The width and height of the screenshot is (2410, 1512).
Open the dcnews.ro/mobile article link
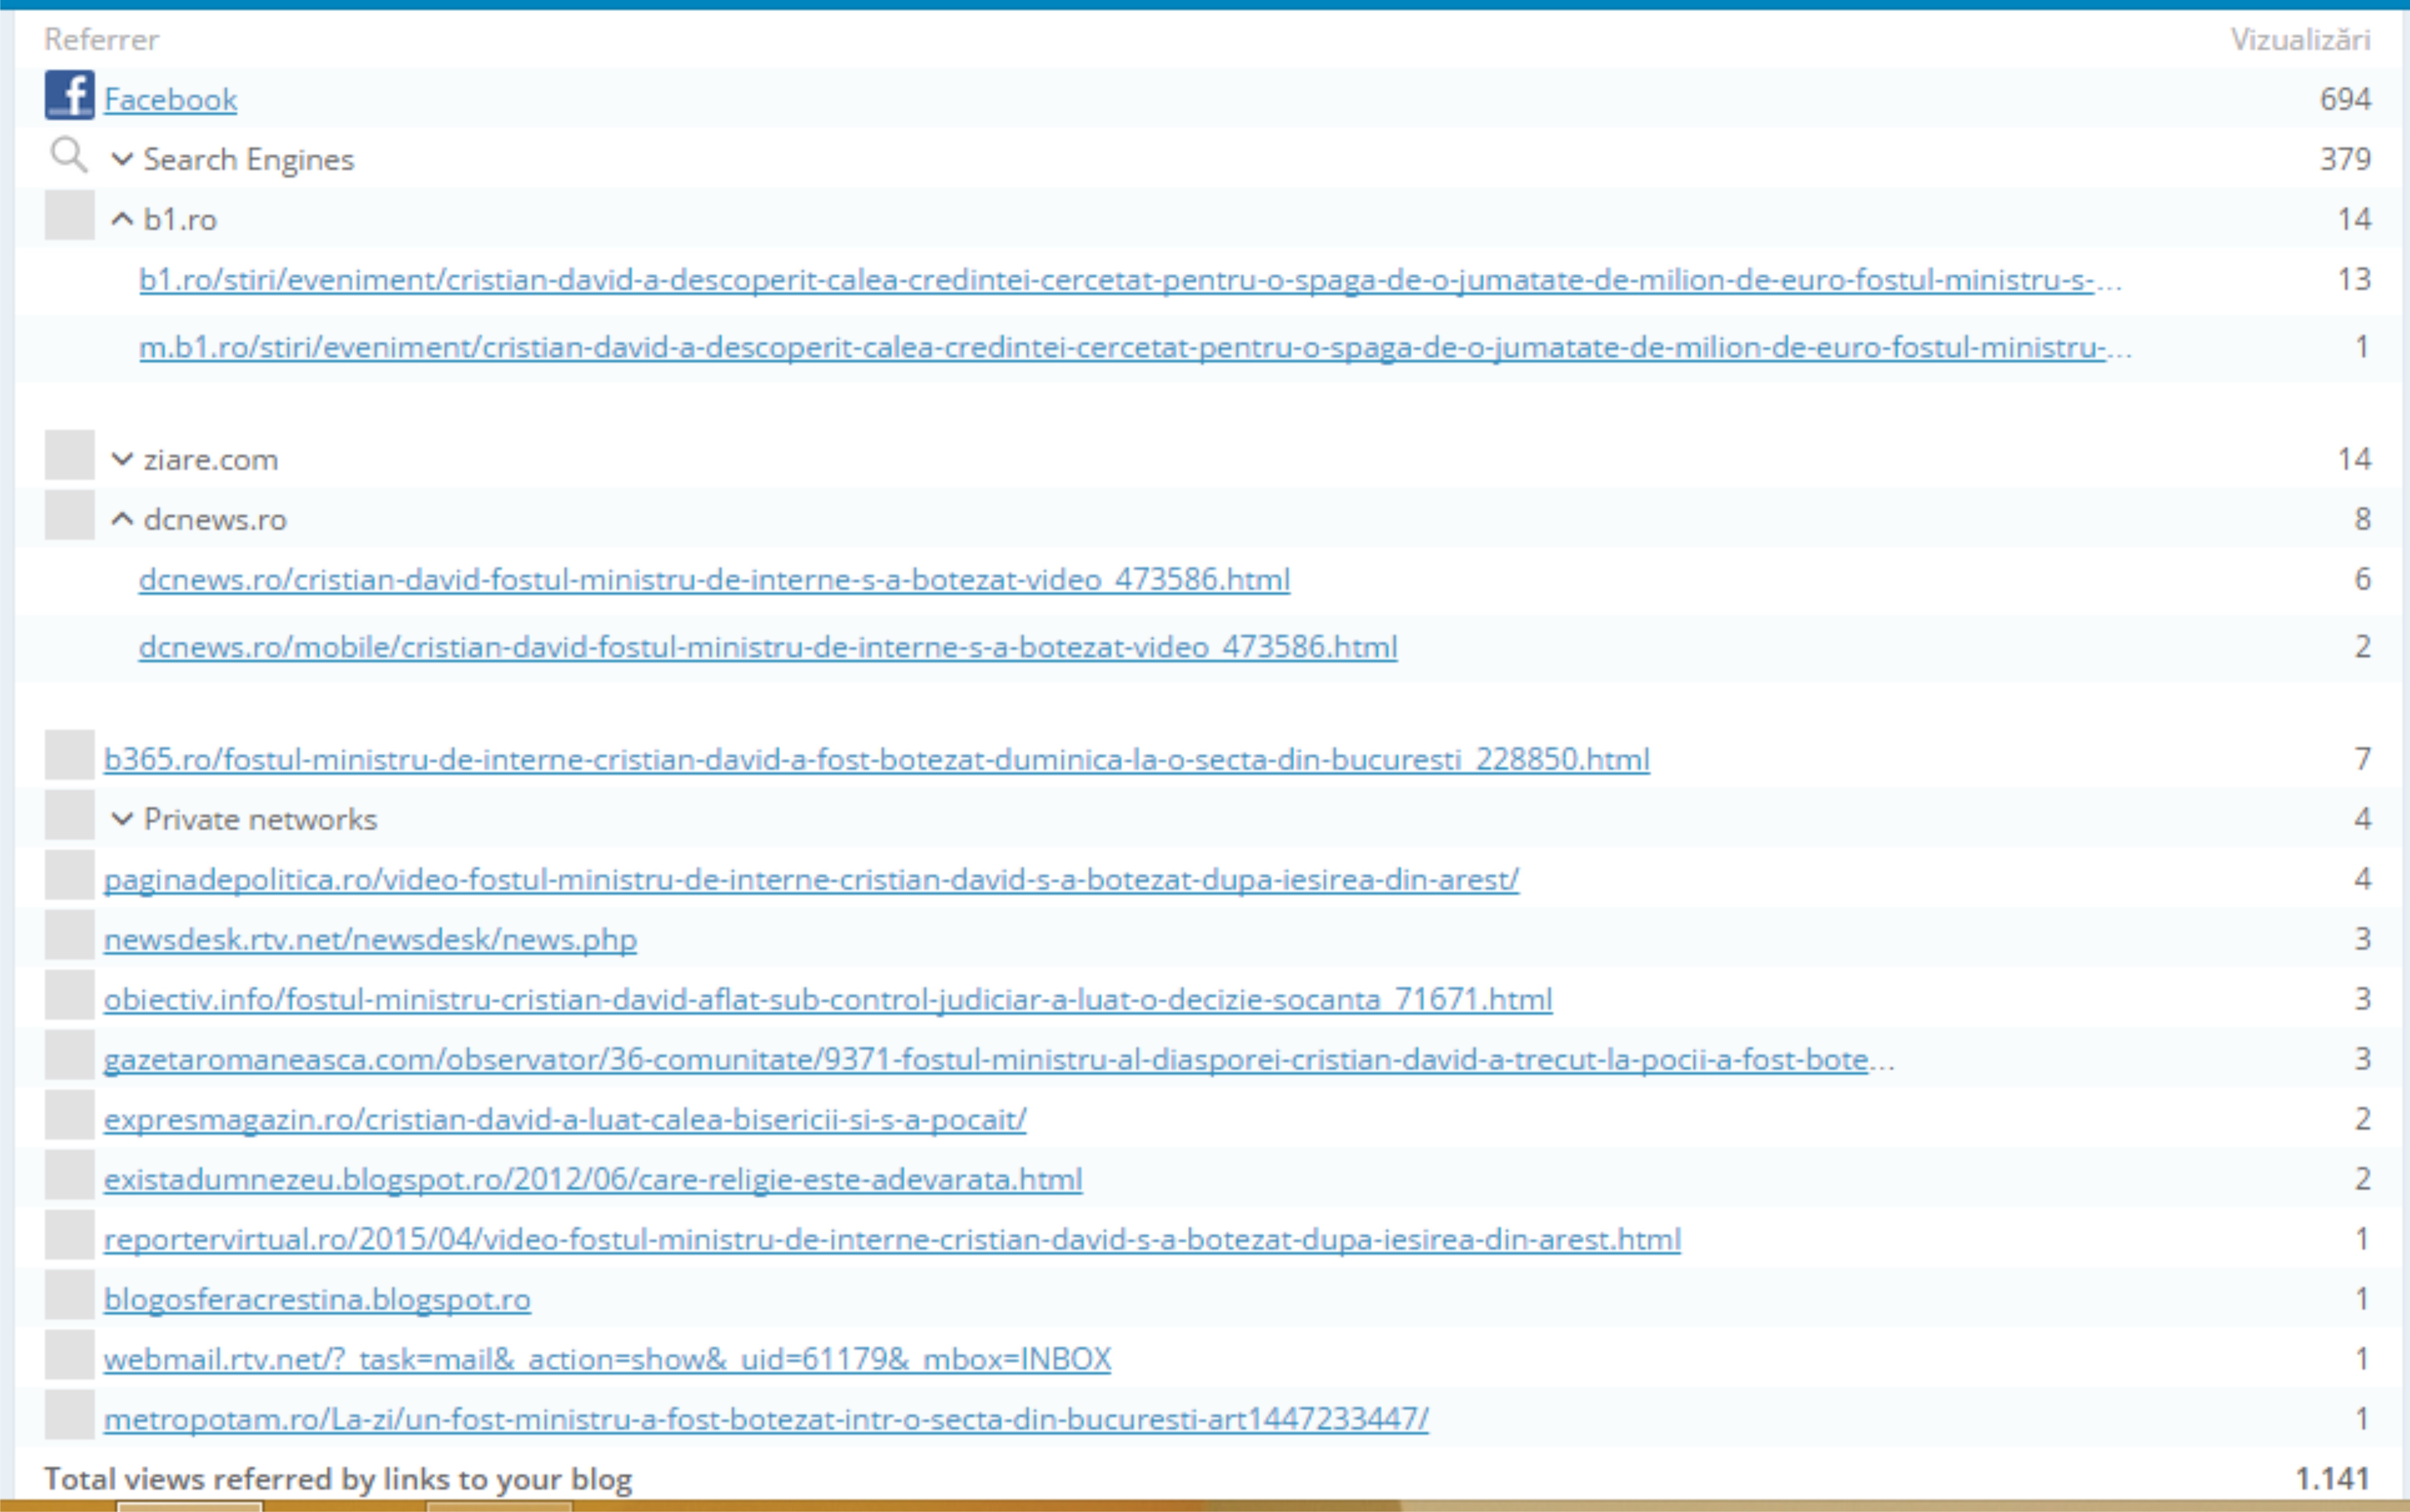point(767,647)
